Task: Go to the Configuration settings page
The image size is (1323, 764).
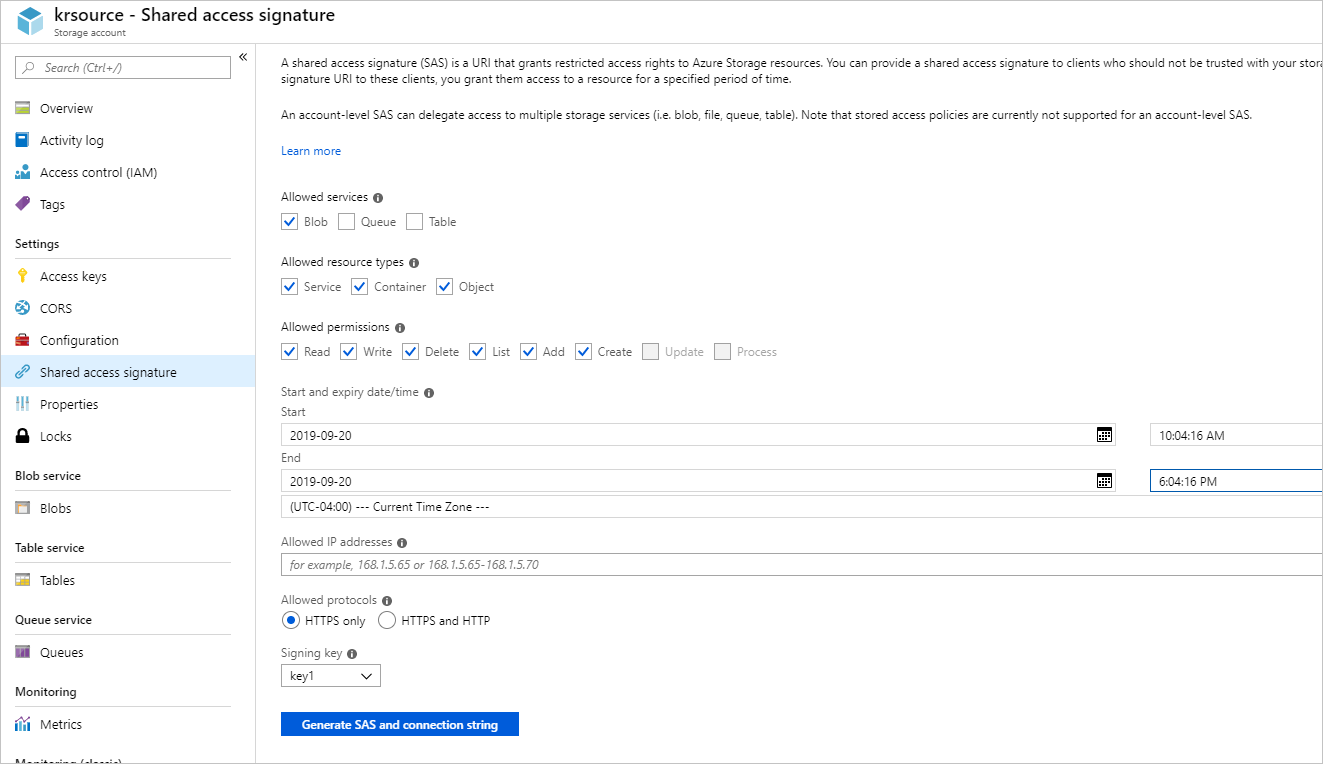Action: pos(78,339)
